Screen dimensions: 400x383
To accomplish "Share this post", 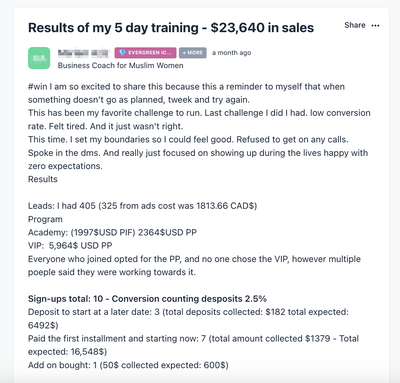I will [355, 25].
